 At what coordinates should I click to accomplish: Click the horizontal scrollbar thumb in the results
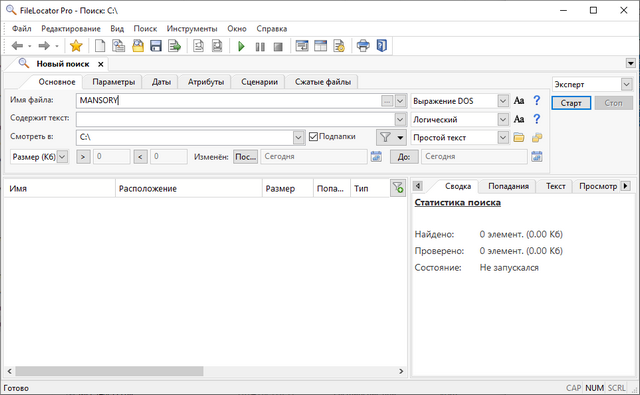point(109,371)
